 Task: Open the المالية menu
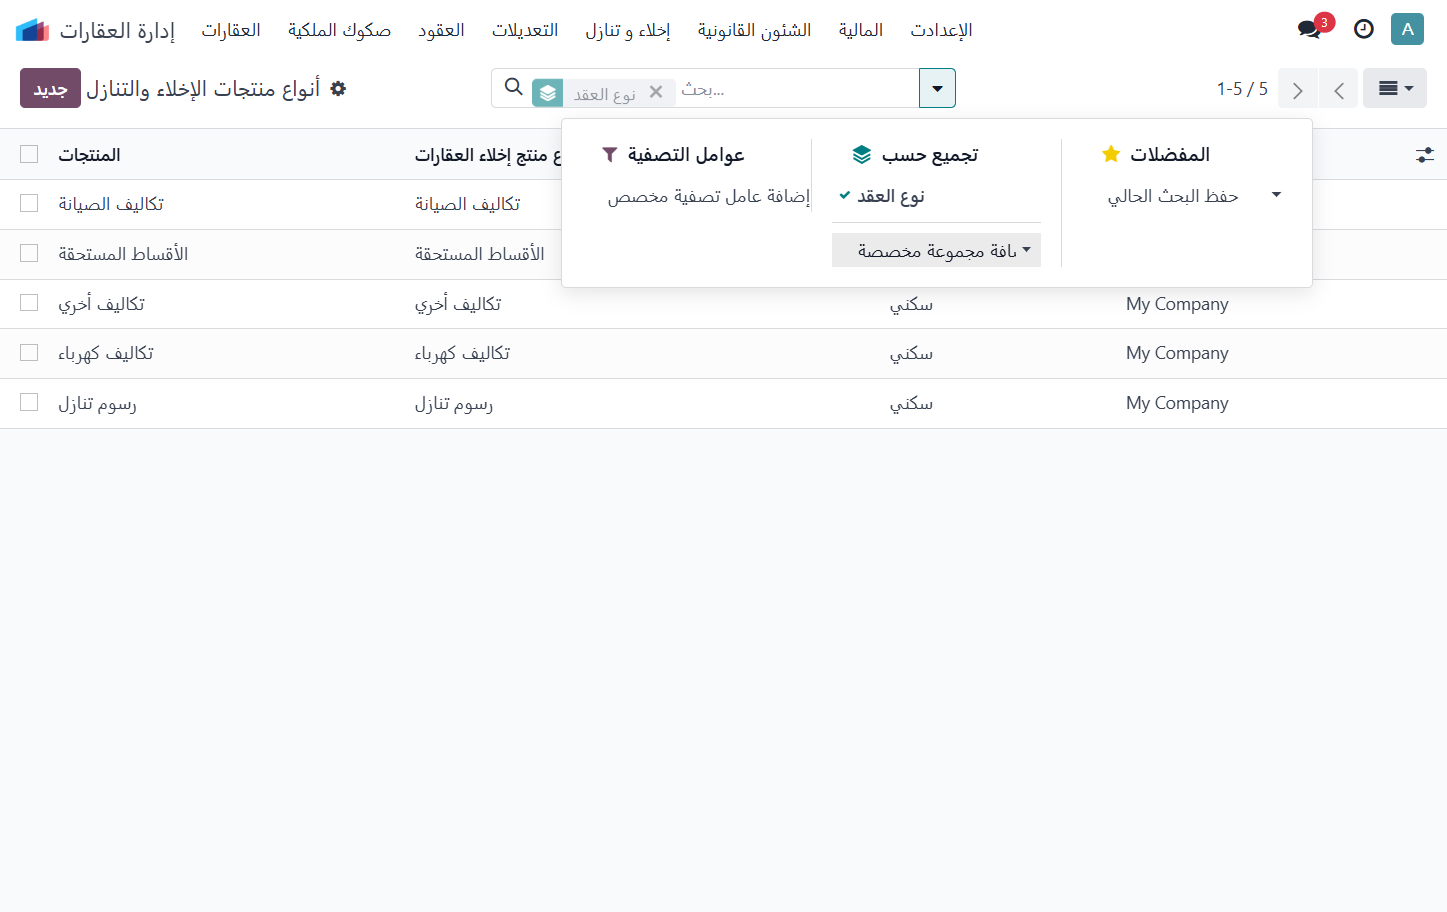pos(861,30)
